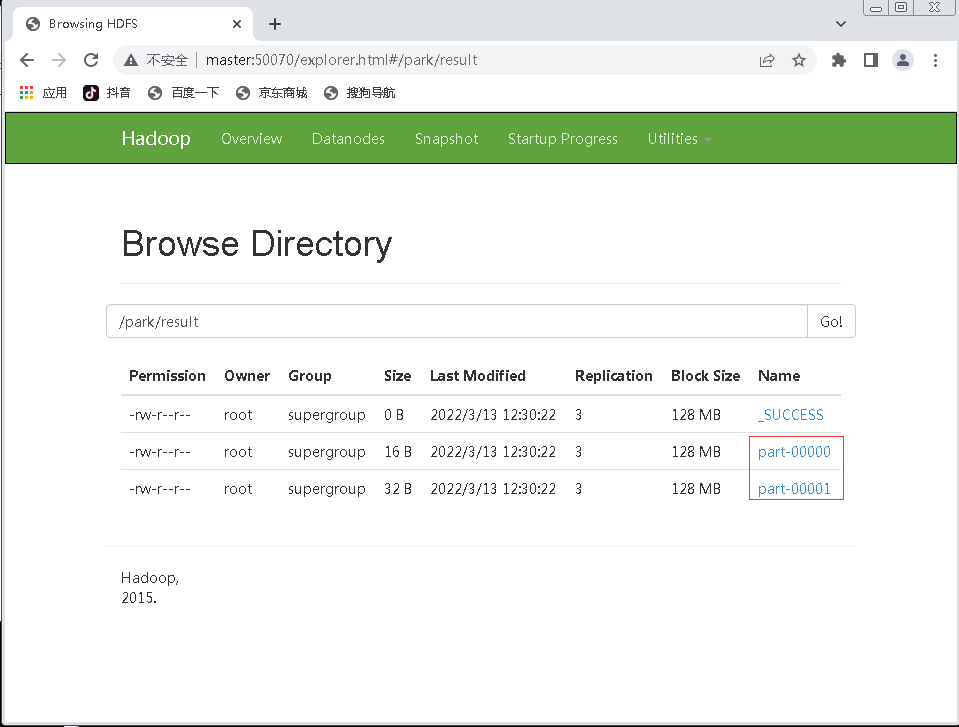959x727 pixels.
Task: Open the 百度一下 bookmark
Action: point(183,92)
